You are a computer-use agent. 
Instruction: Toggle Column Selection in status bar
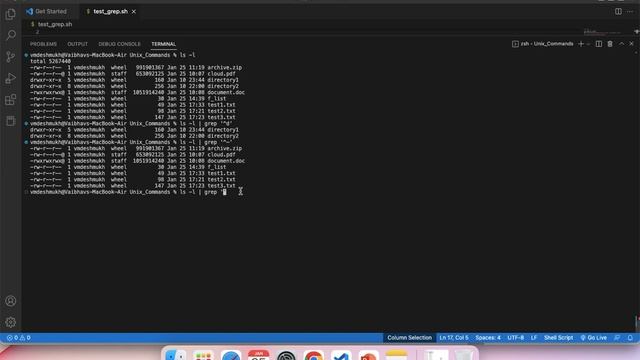(409, 338)
